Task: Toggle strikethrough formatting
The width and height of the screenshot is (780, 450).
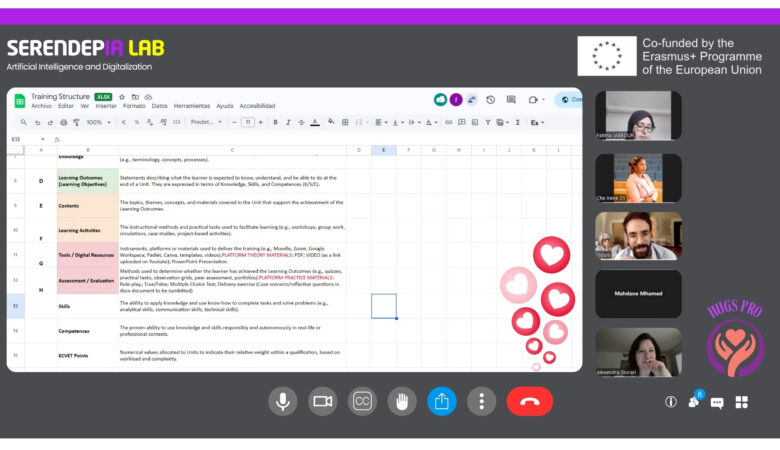Action: [x=301, y=122]
